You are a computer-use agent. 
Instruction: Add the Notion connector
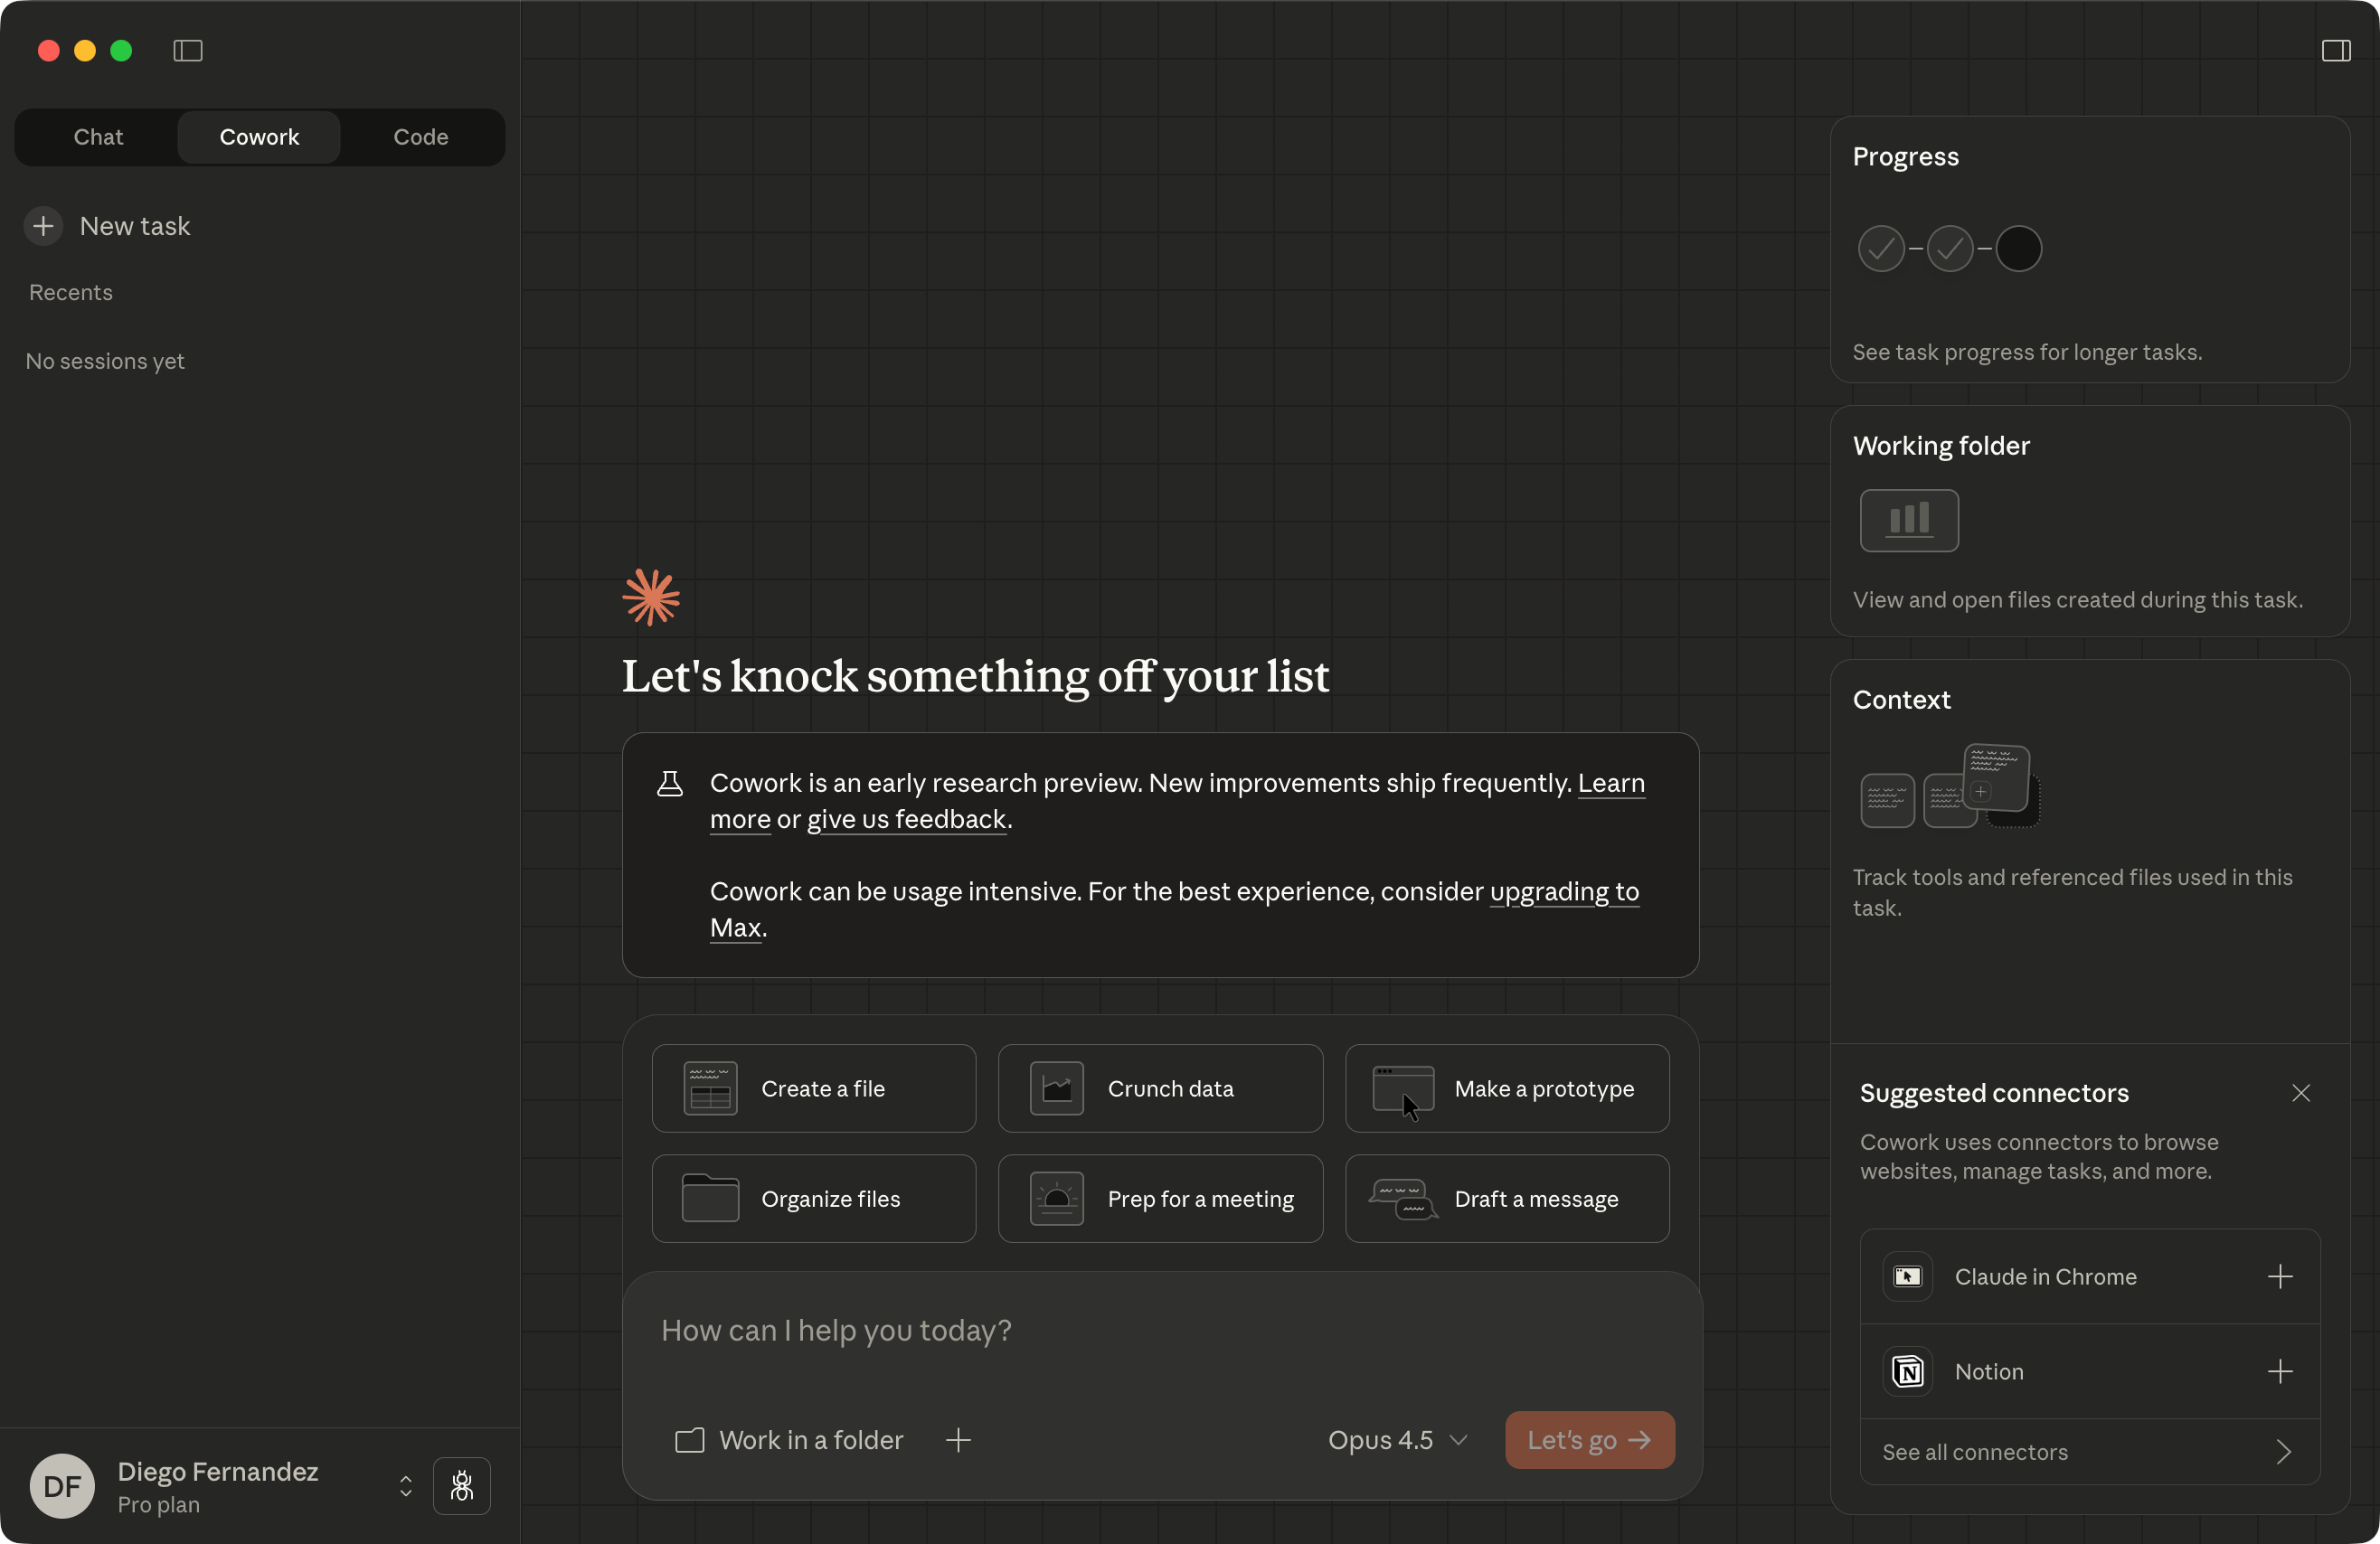[x=2280, y=1371]
